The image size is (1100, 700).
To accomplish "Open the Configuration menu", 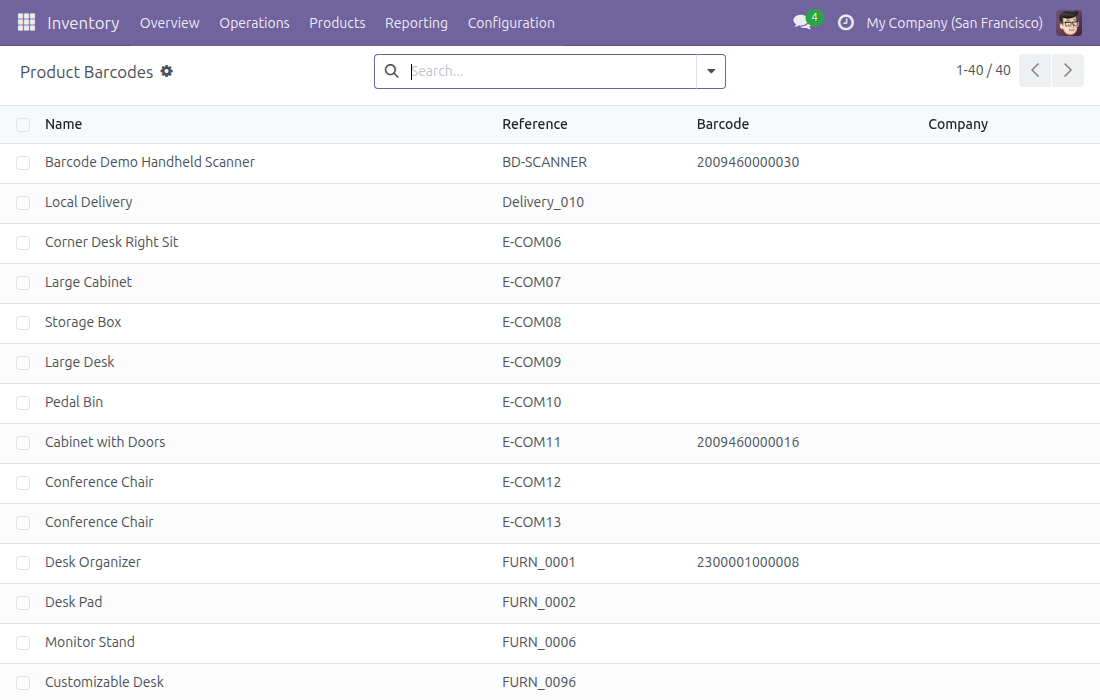I will (511, 22).
